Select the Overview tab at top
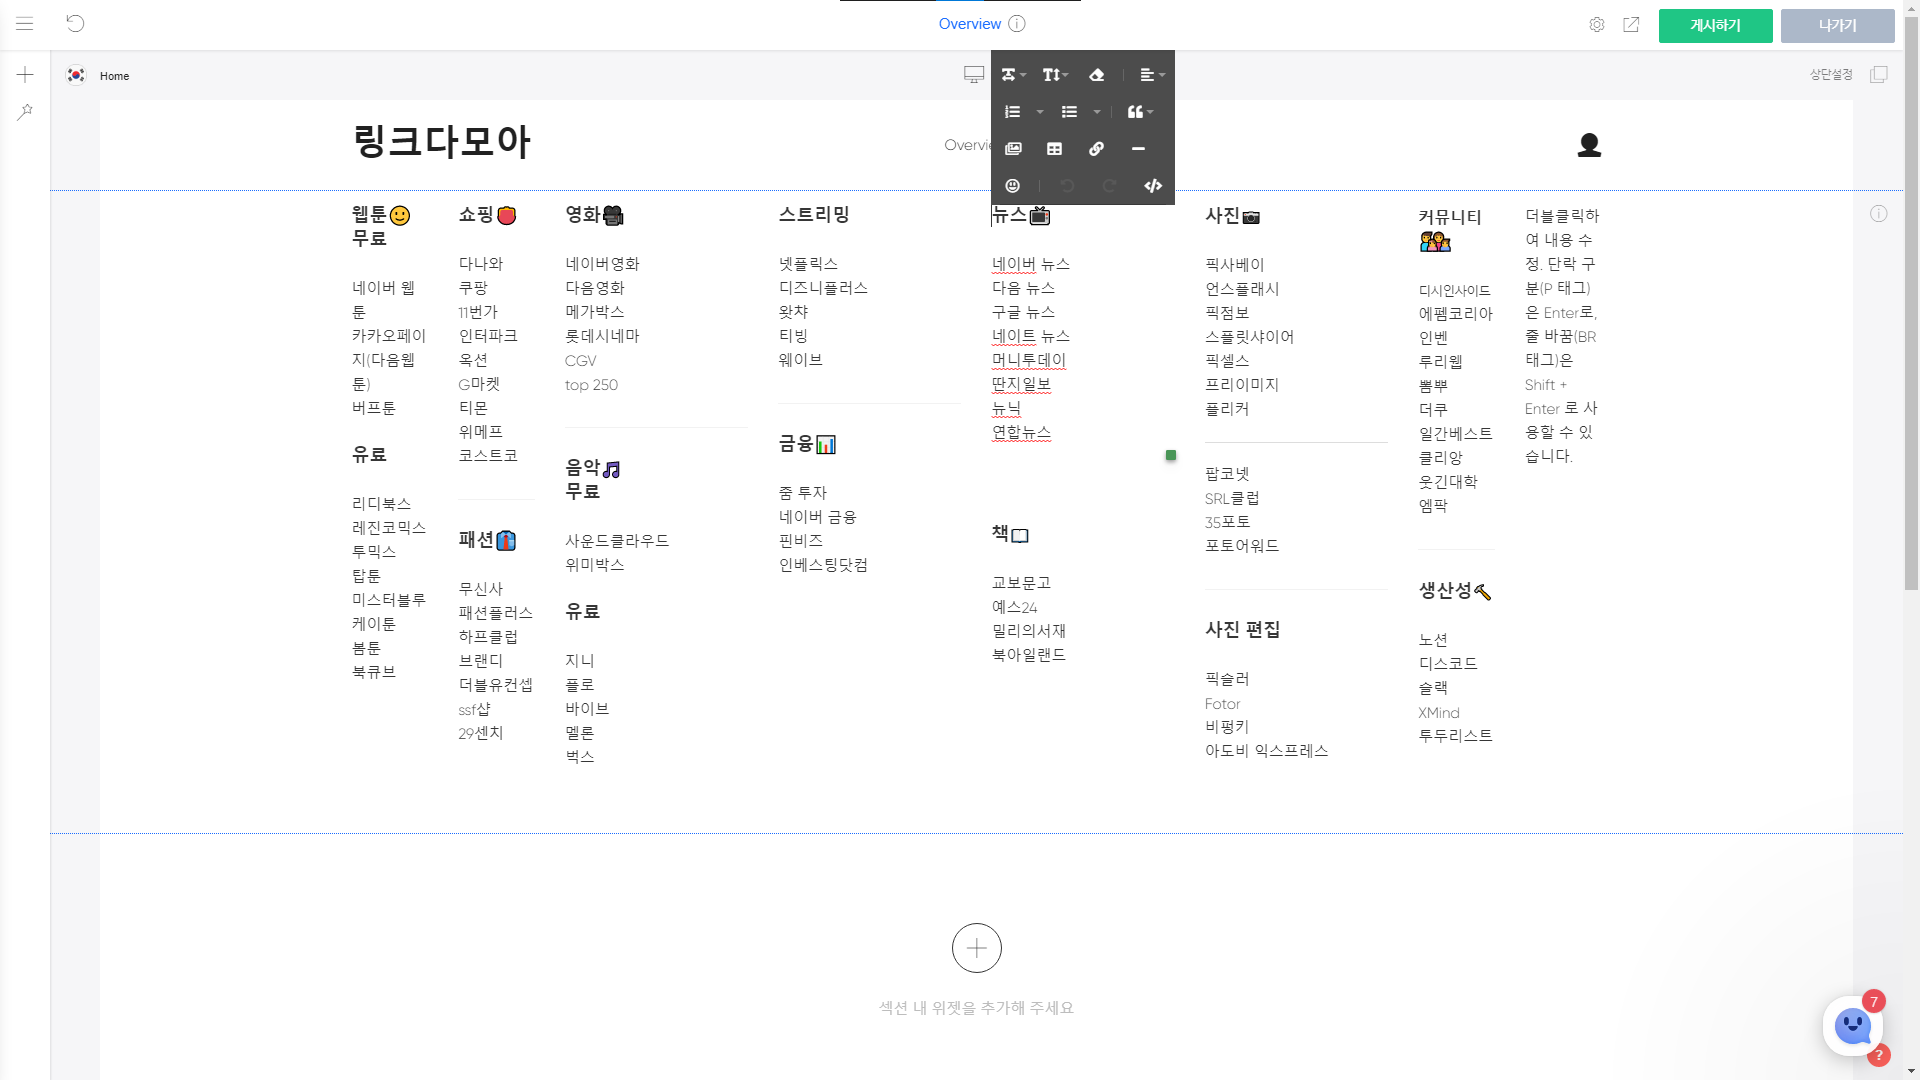Image resolution: width=1920 pixels, height=1080 pixels. point(969,24)
